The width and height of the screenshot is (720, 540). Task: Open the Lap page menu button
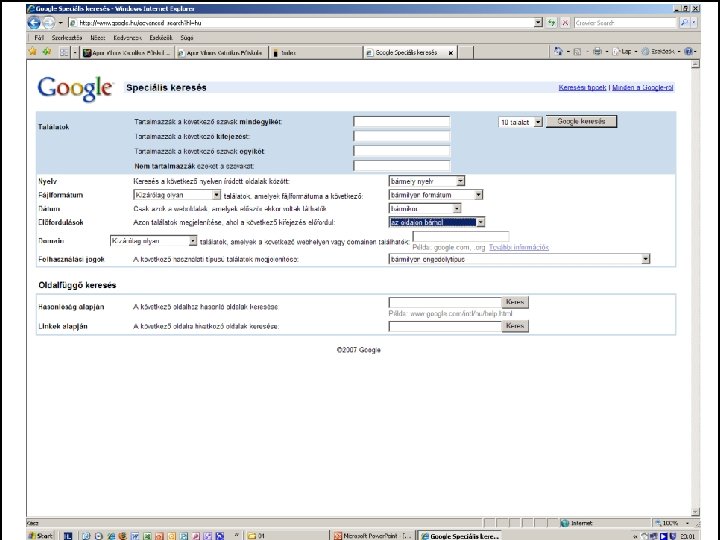tap(623, 51)
